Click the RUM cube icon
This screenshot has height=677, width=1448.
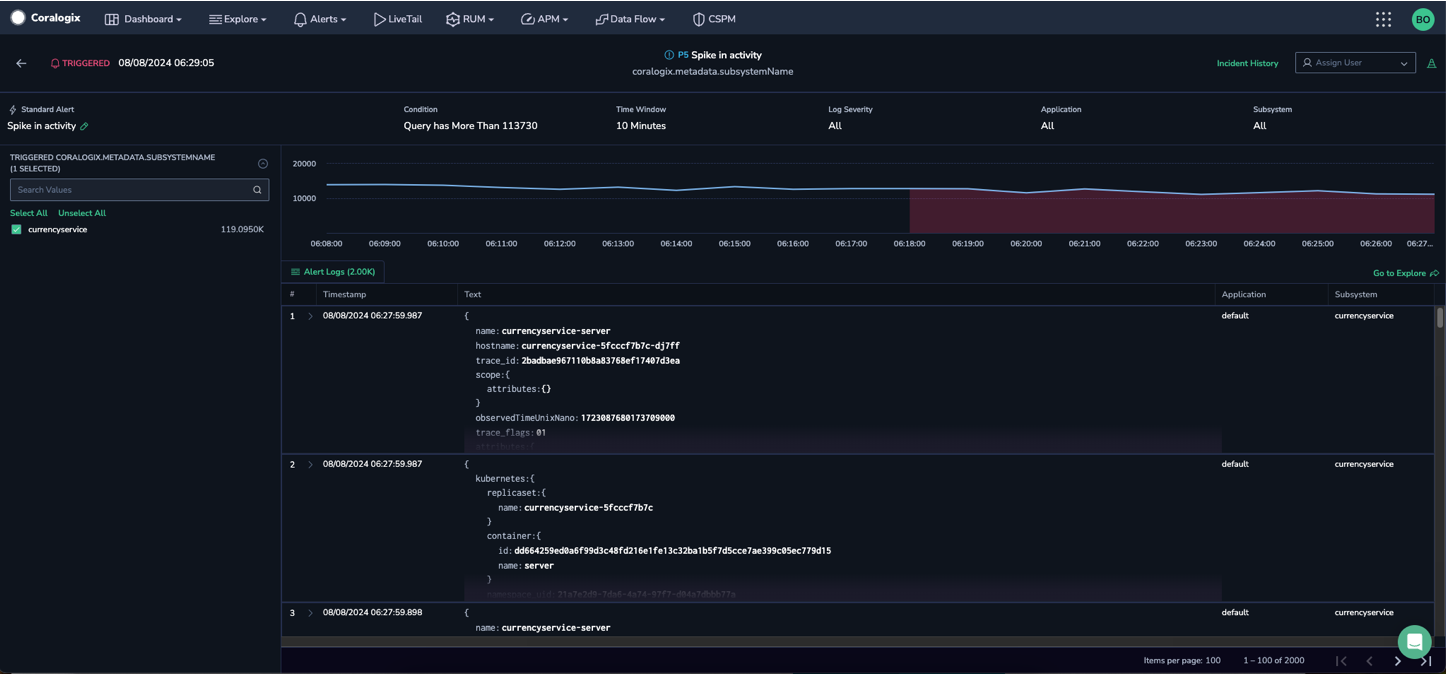point(452,19)
